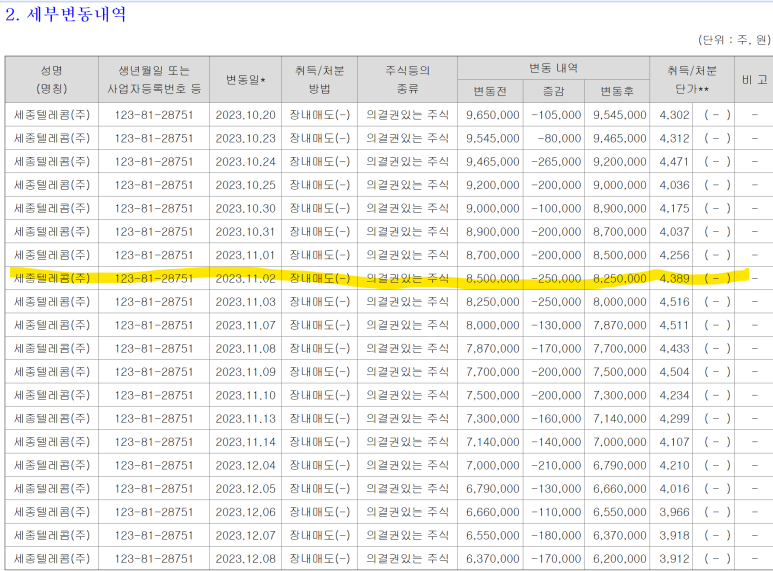Click the change amount -180,000
Image resolution: width=773 pixels, height=571 pixels.
pos(556,535)
